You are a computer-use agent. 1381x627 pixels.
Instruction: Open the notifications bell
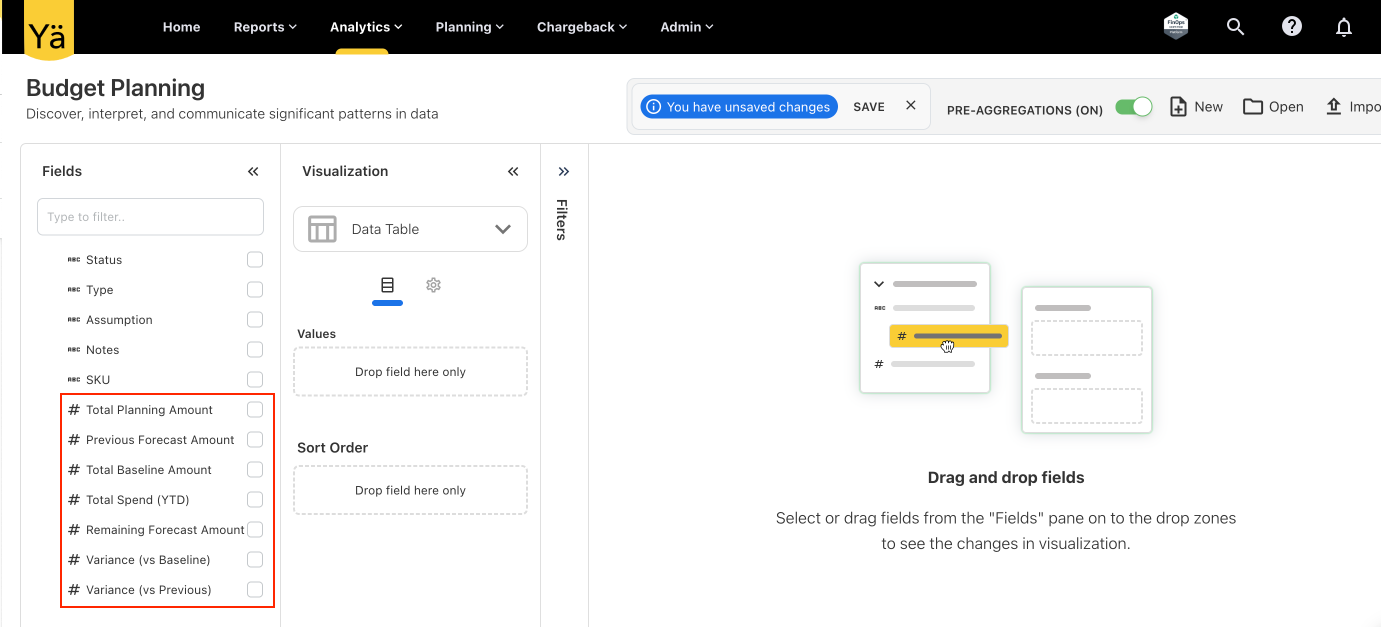point(1344,27)
